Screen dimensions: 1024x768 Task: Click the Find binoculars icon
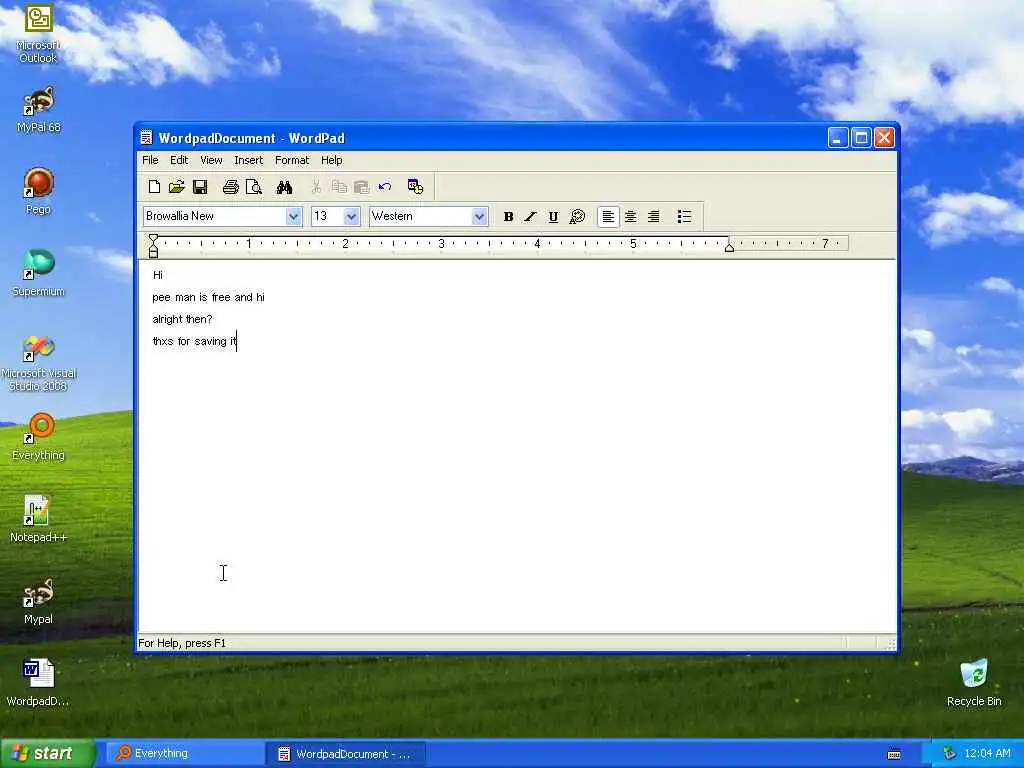[x=284, y=187]
